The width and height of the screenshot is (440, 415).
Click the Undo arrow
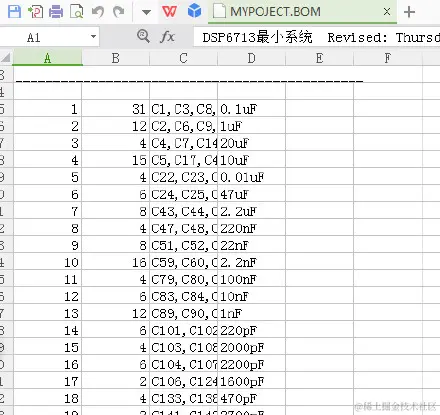click(98, 12)
